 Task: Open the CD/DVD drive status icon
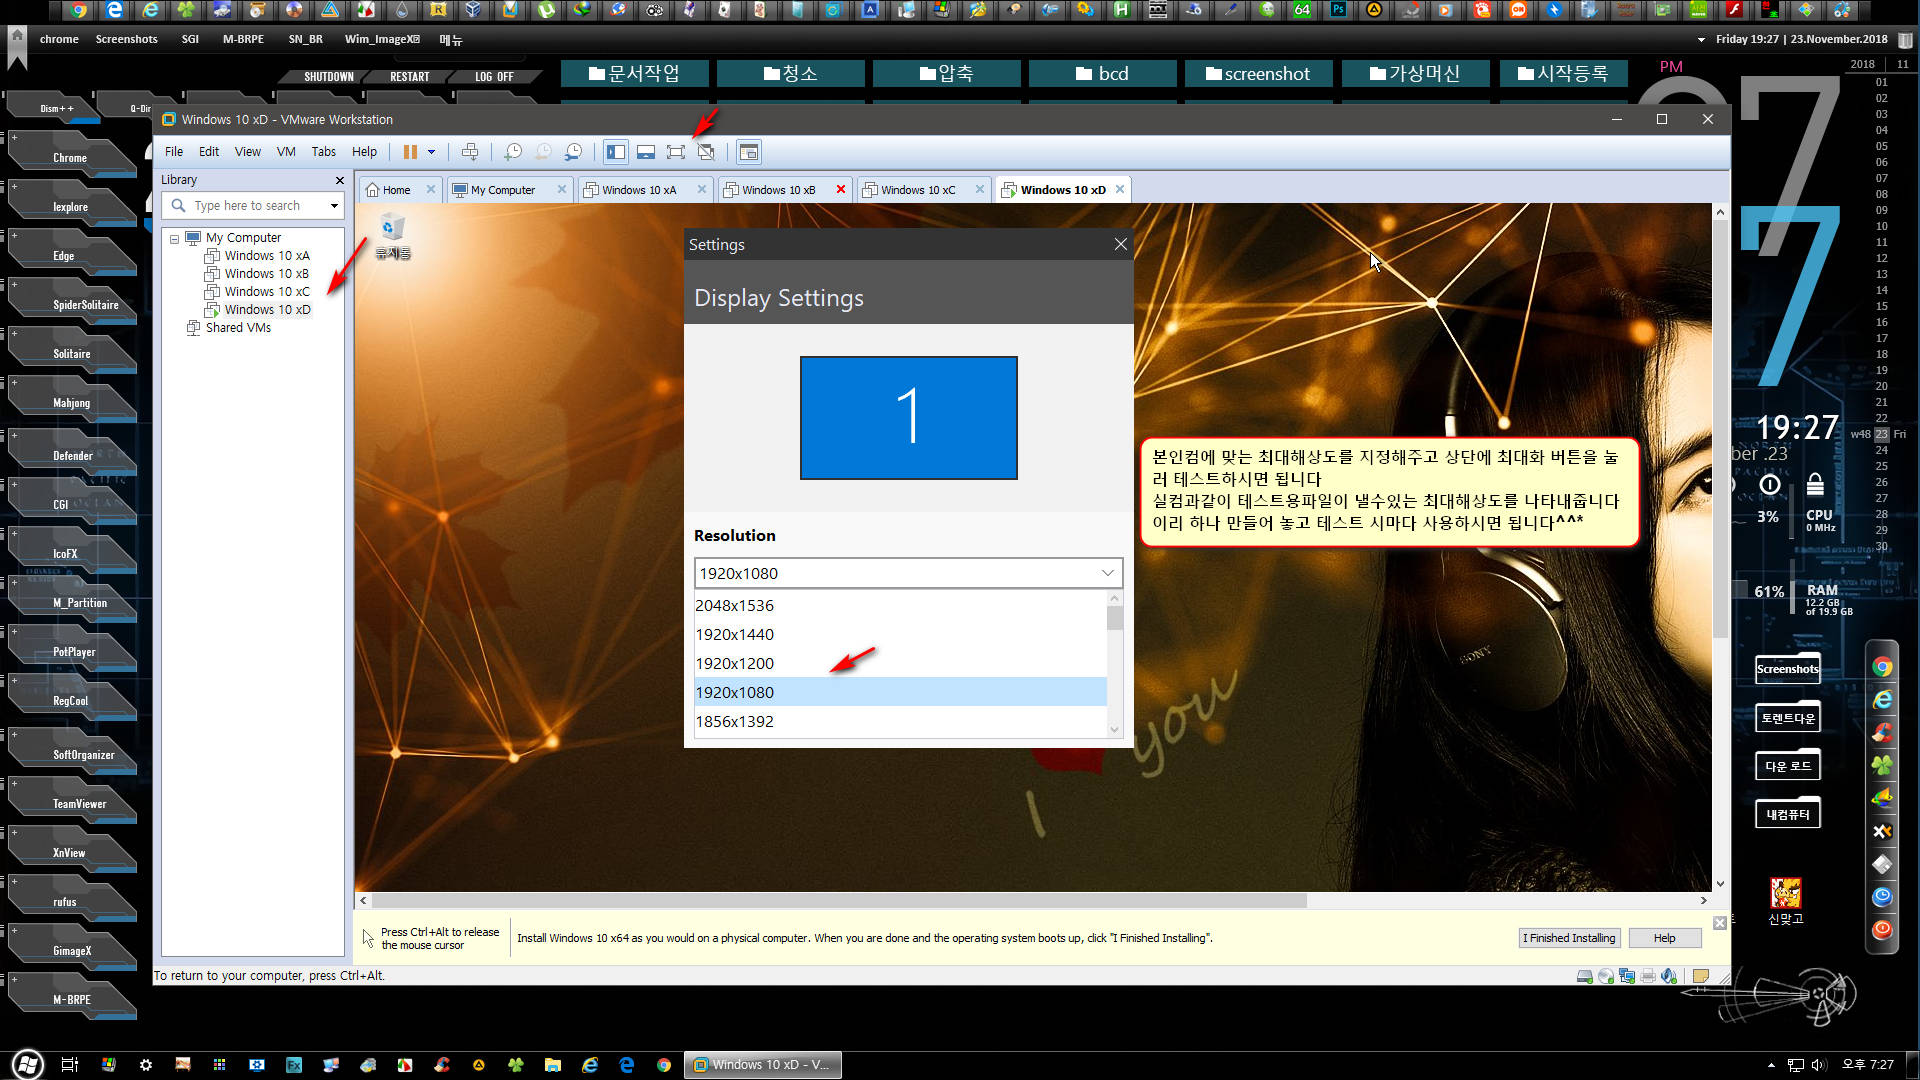pos(1606,976)
